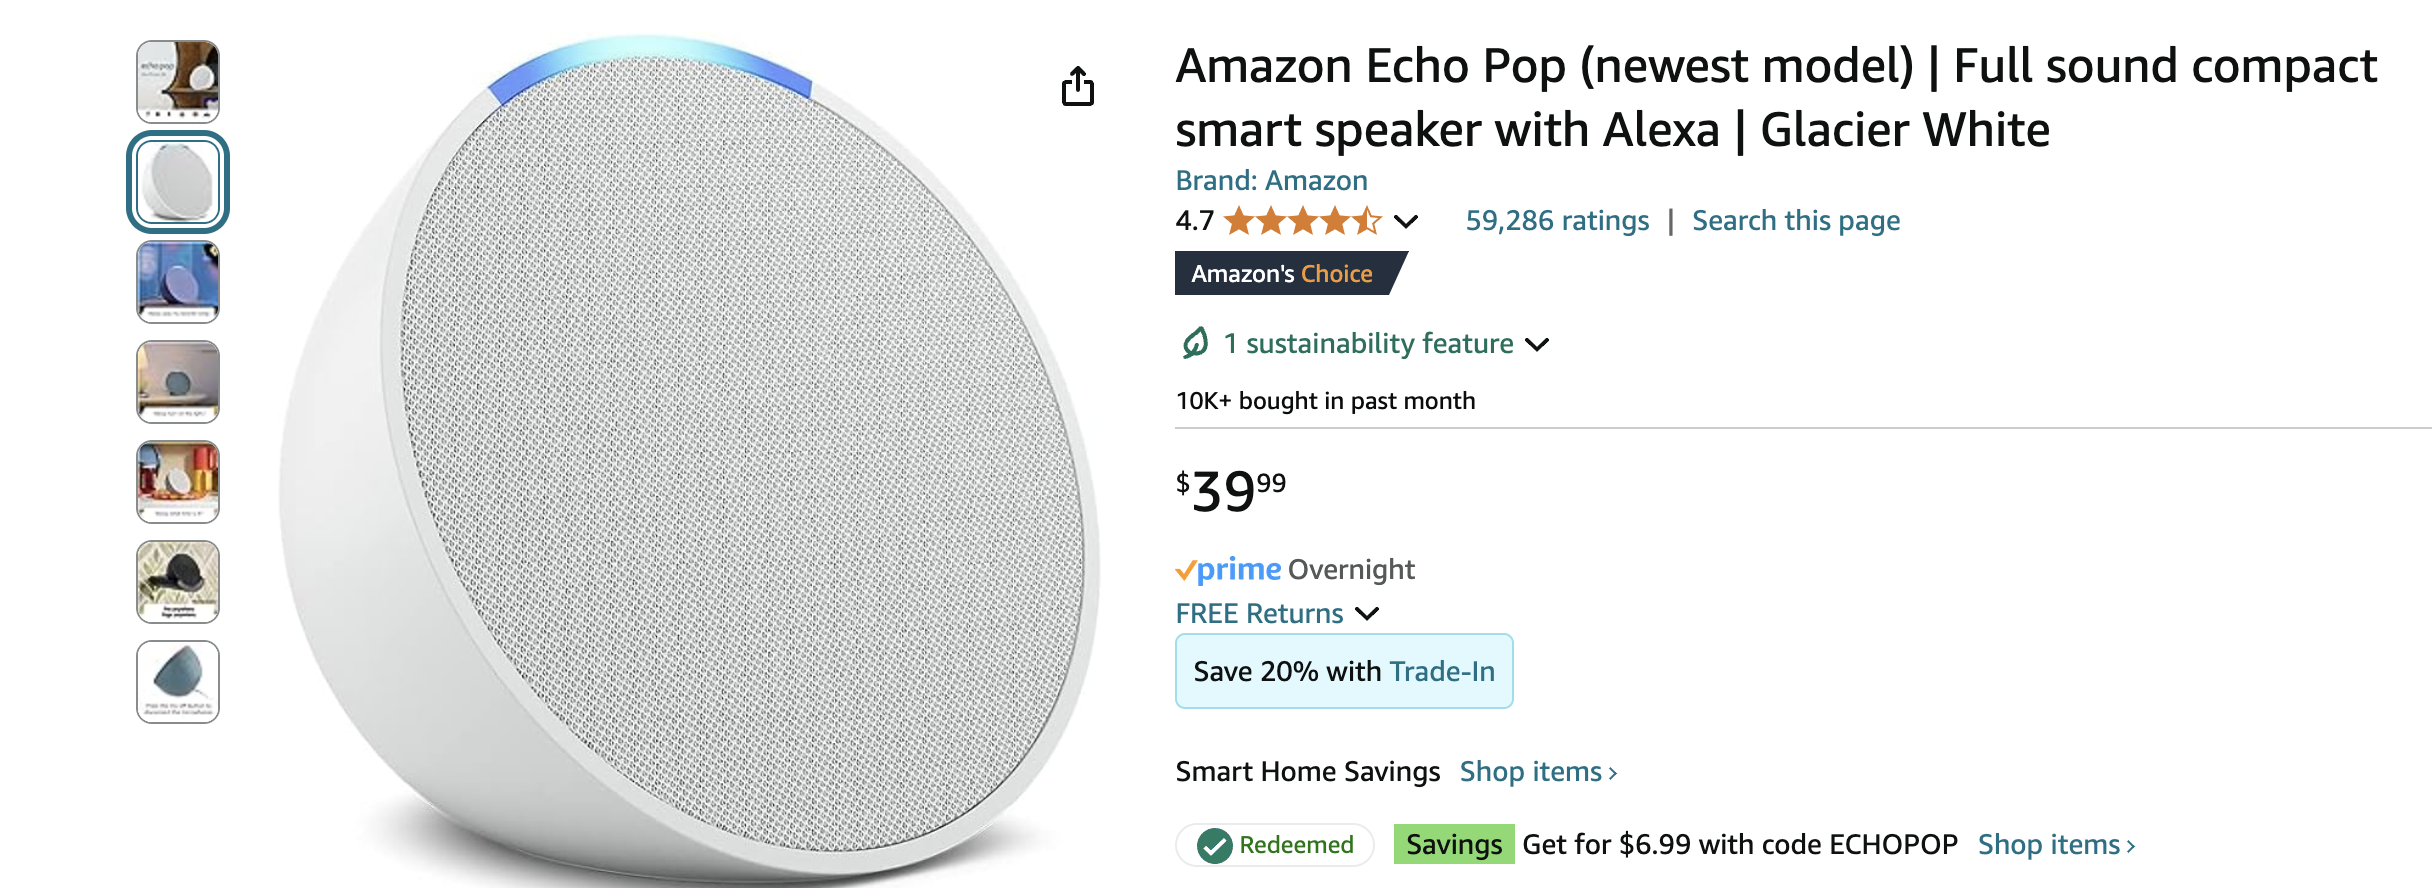This screenshot has height=888, width=2432.
Task: Click the Amazon's Choice badge
Action: pos(1283,274)
